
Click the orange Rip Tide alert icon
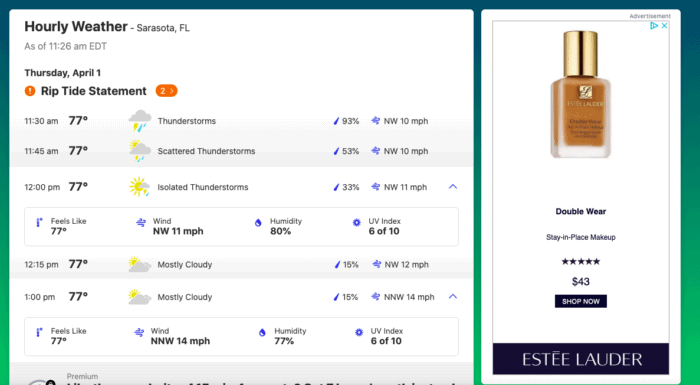(x=29, y=91)
